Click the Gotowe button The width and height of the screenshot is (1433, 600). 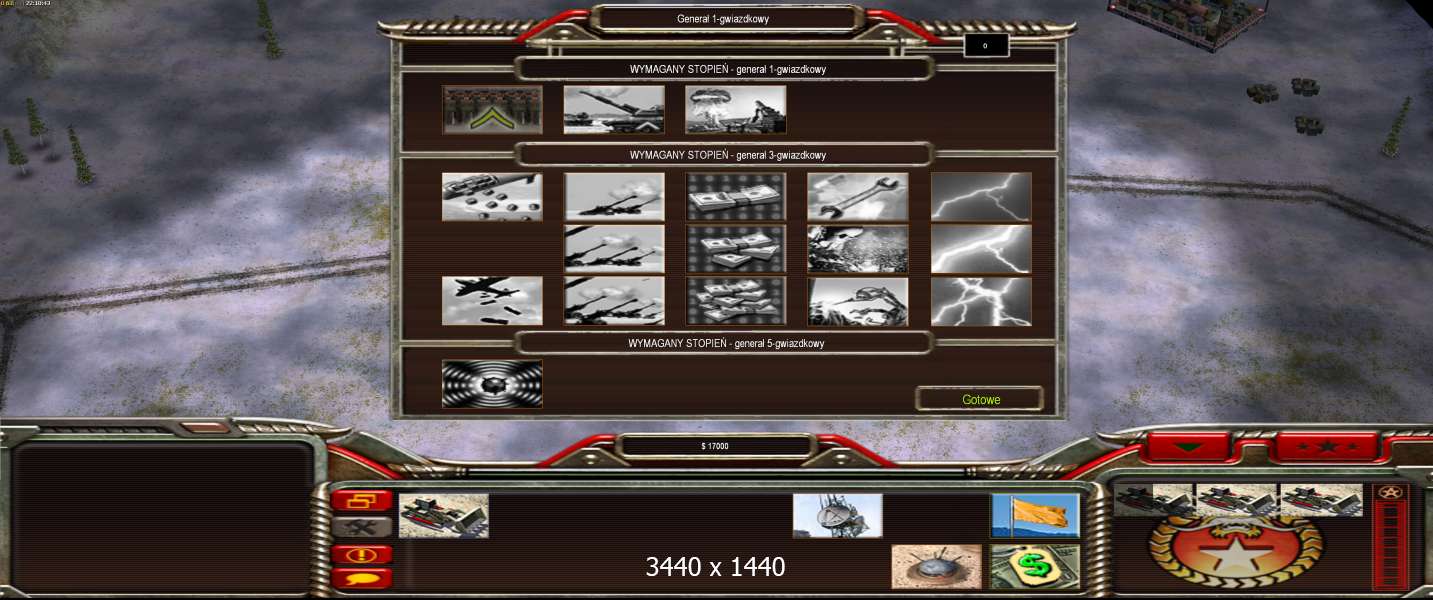click(980, 399)
